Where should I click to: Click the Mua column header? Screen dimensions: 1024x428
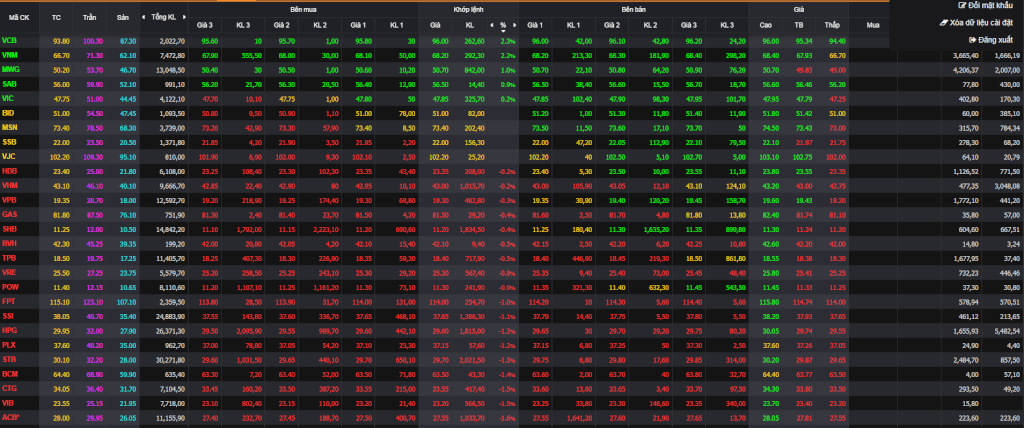point(872,25)
